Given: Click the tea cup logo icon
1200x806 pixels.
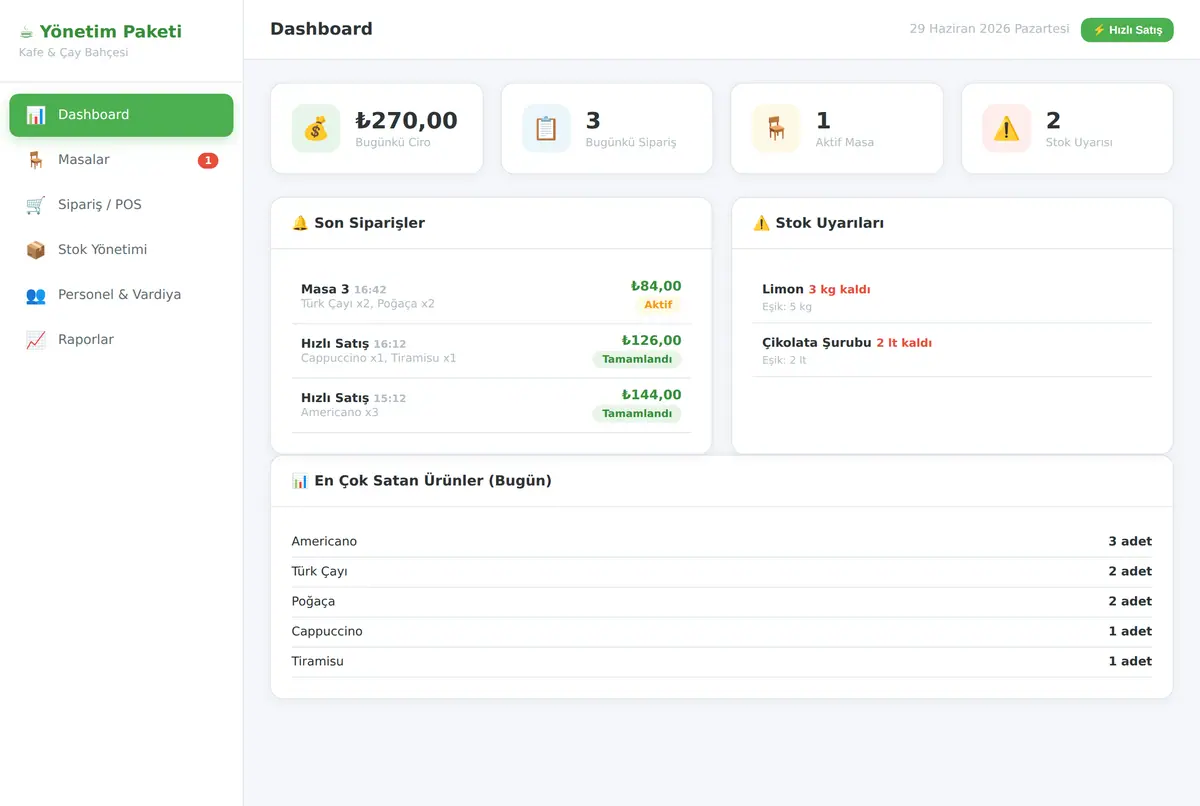Looking at the screenshot, I should [27, 32].
